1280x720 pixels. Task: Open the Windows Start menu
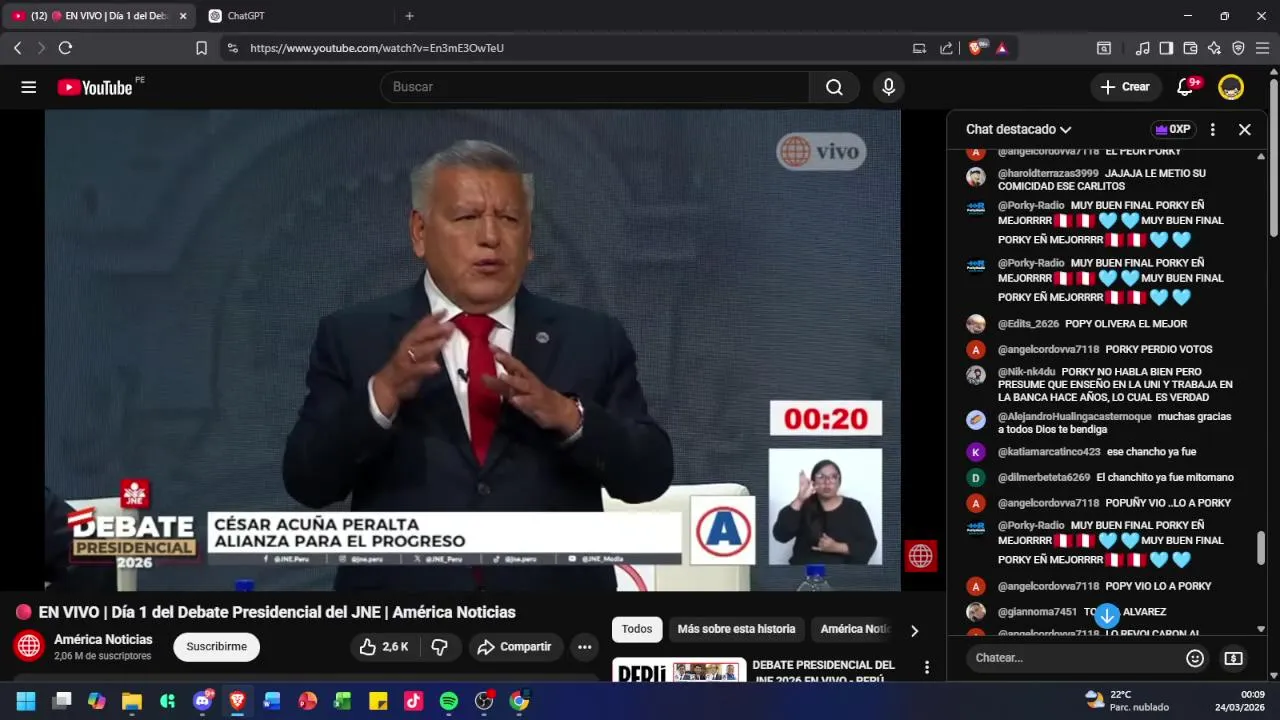click(26, 701)
